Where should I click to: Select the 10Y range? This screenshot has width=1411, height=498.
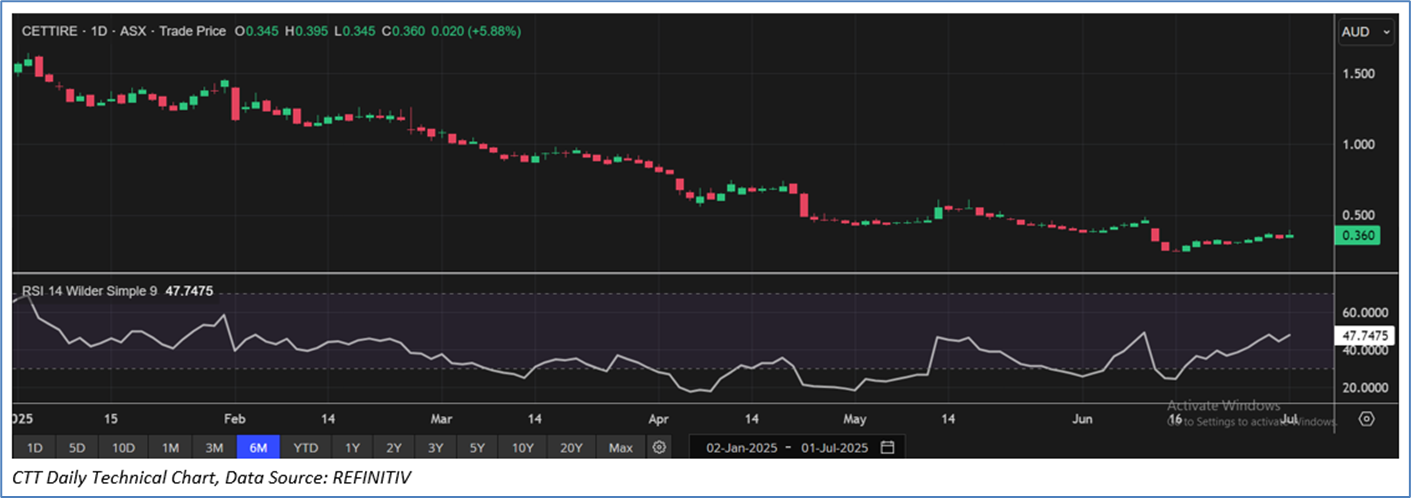tap(524, 447)
